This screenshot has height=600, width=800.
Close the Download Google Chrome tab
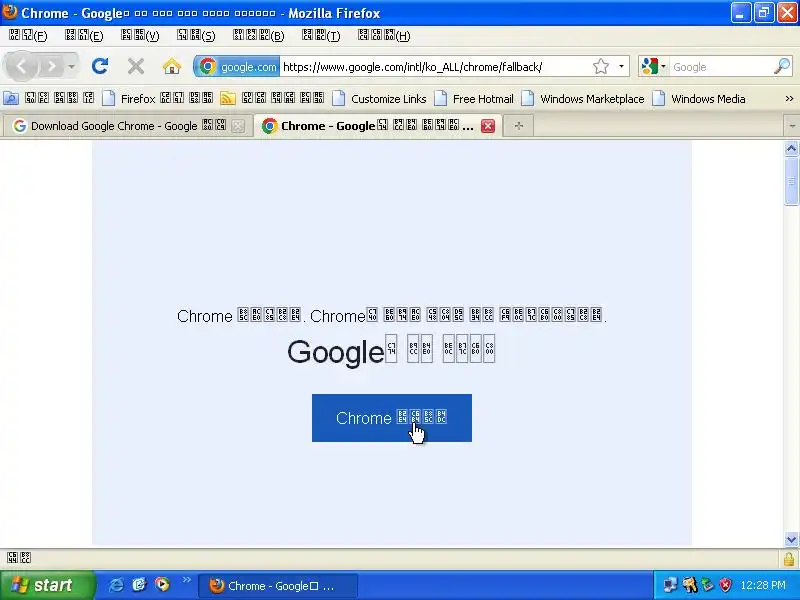[x=238, y=126]
